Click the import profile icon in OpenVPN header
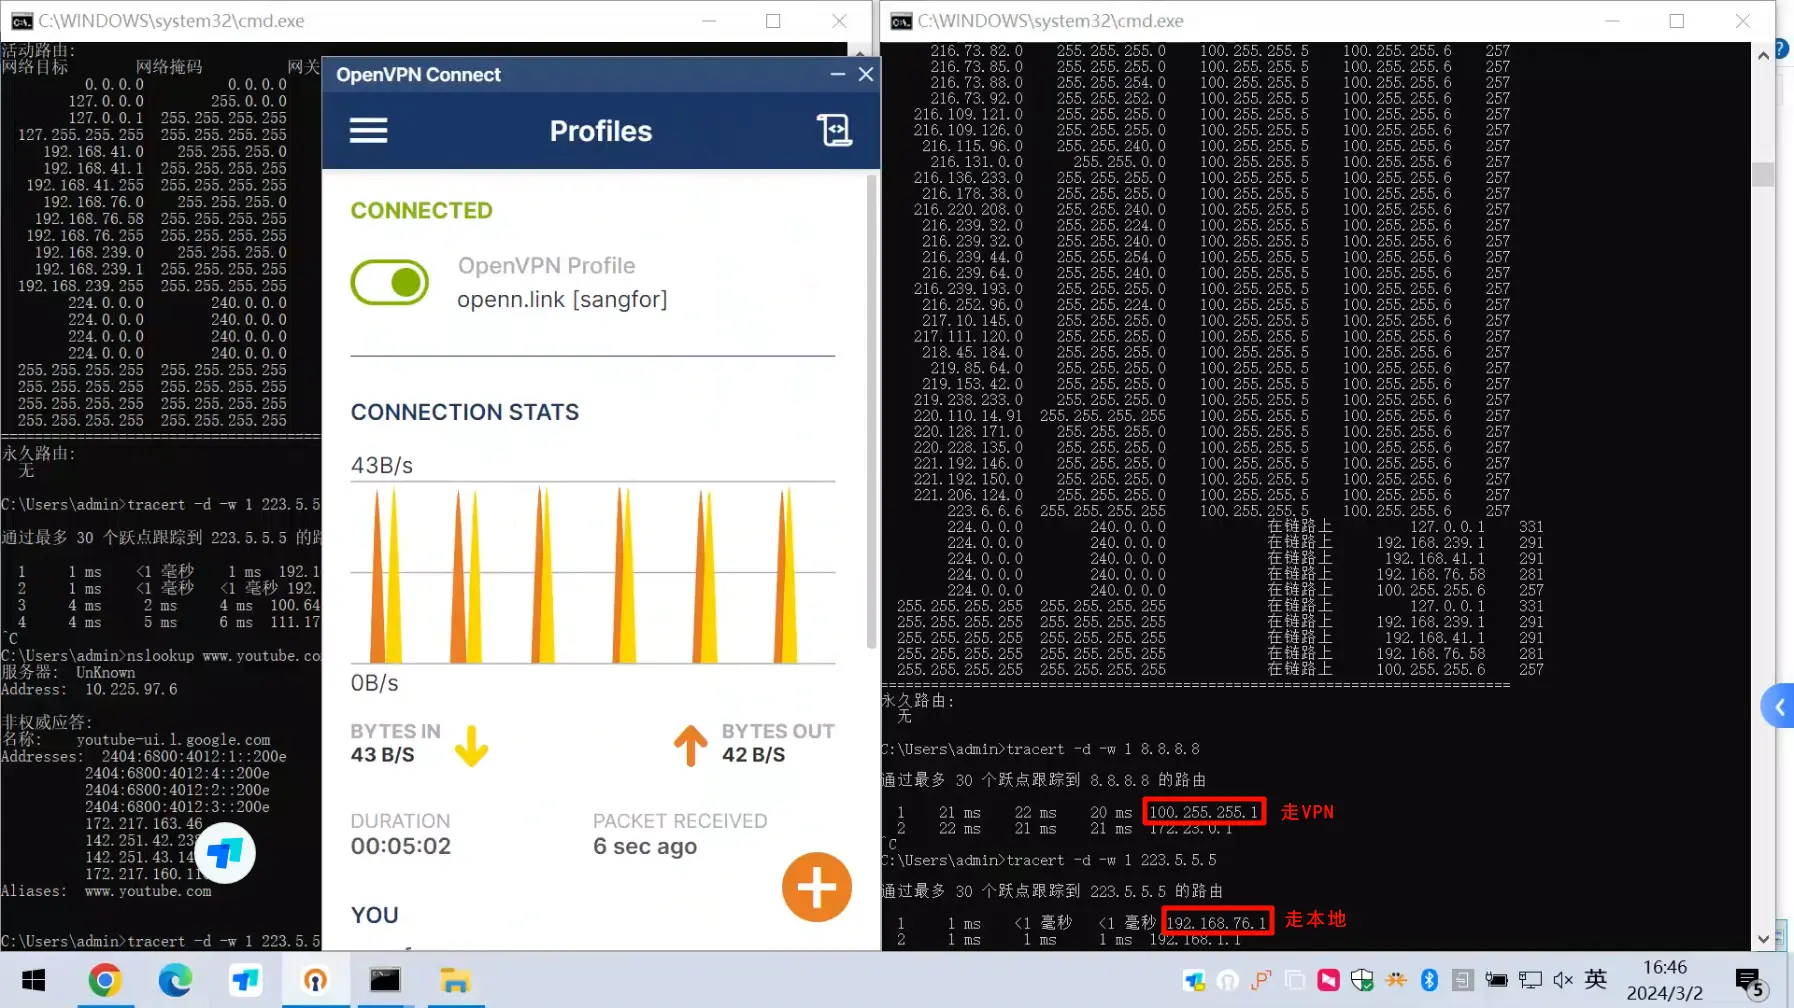The image size is (1794, 1008). point(834,130)
